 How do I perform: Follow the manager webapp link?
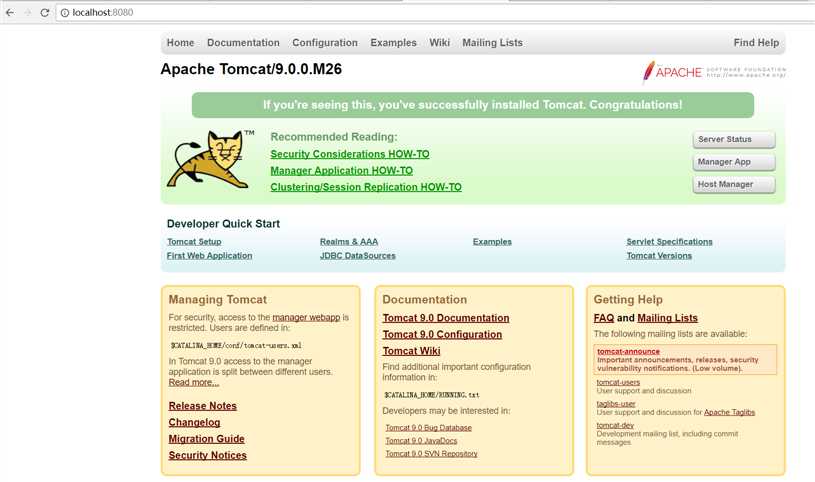[306, 317]
